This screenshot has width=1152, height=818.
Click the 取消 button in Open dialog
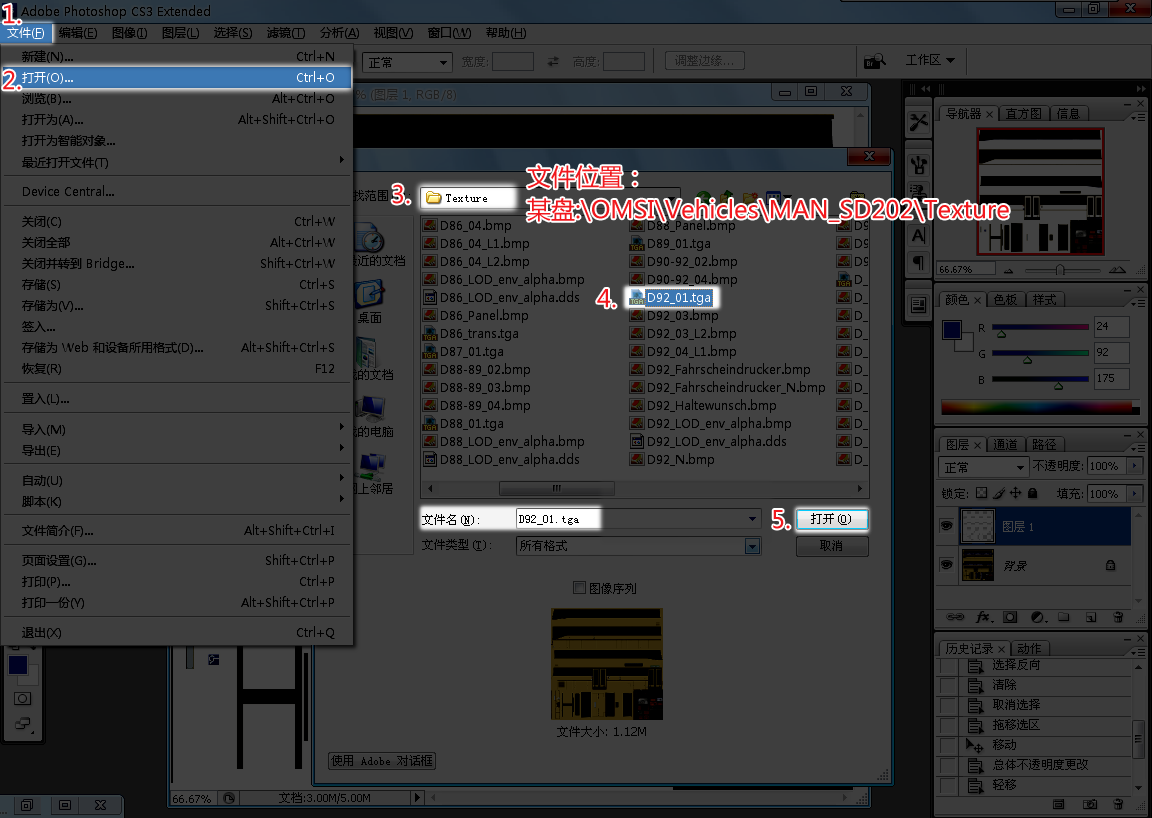[x=832, y=546]
